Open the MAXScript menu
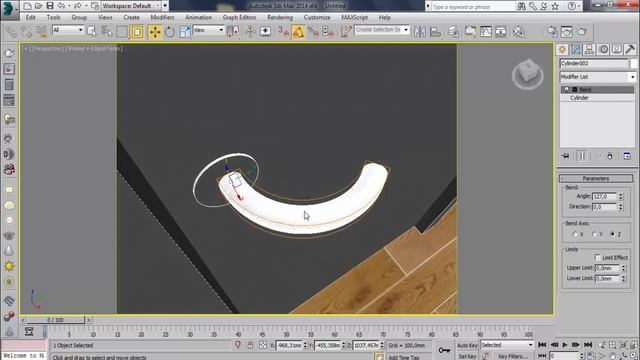 point(354,18)
